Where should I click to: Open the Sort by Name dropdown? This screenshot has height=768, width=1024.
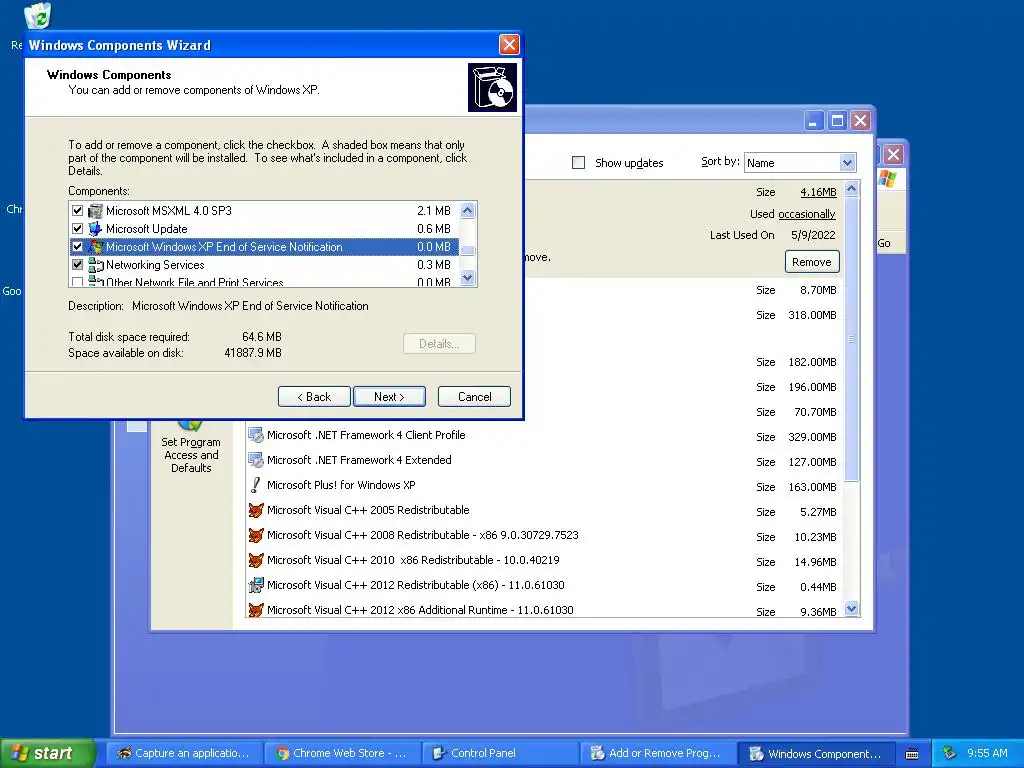pos(847,163)
